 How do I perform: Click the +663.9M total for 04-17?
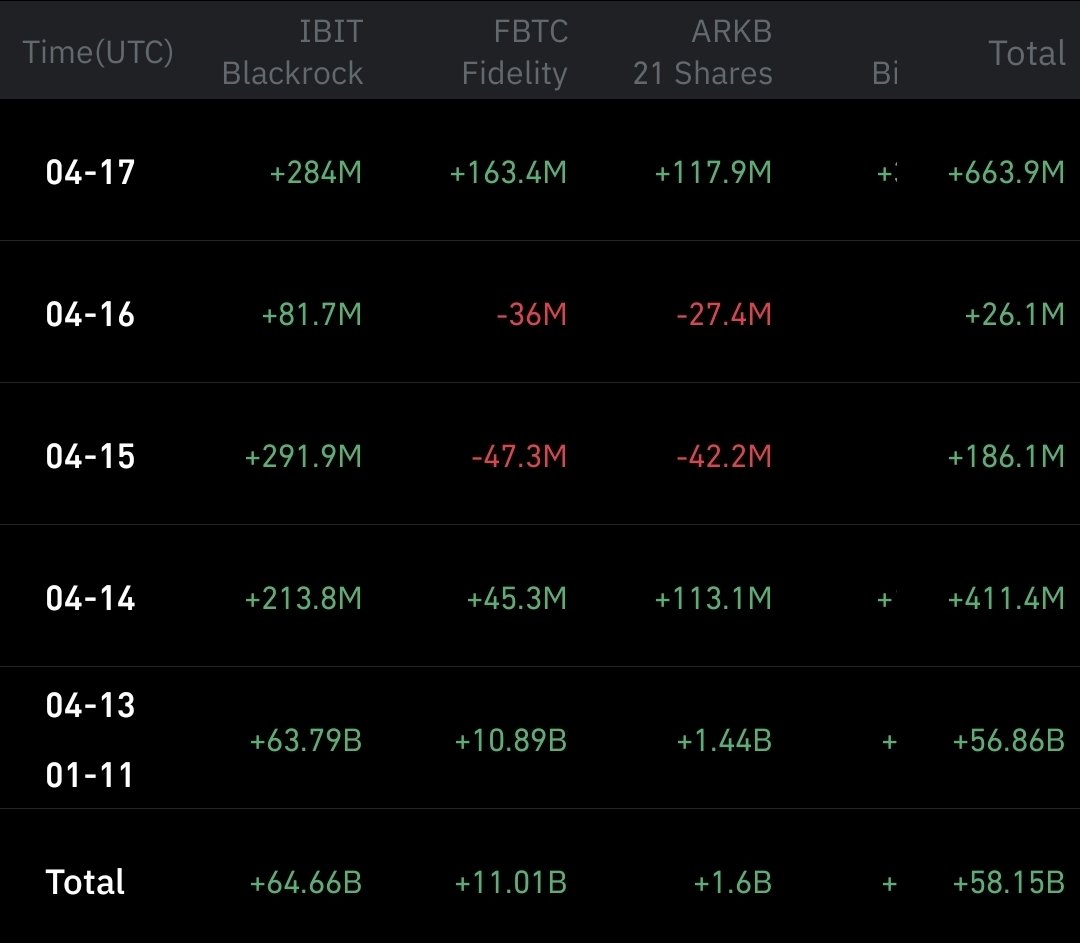coord(1006,173)
